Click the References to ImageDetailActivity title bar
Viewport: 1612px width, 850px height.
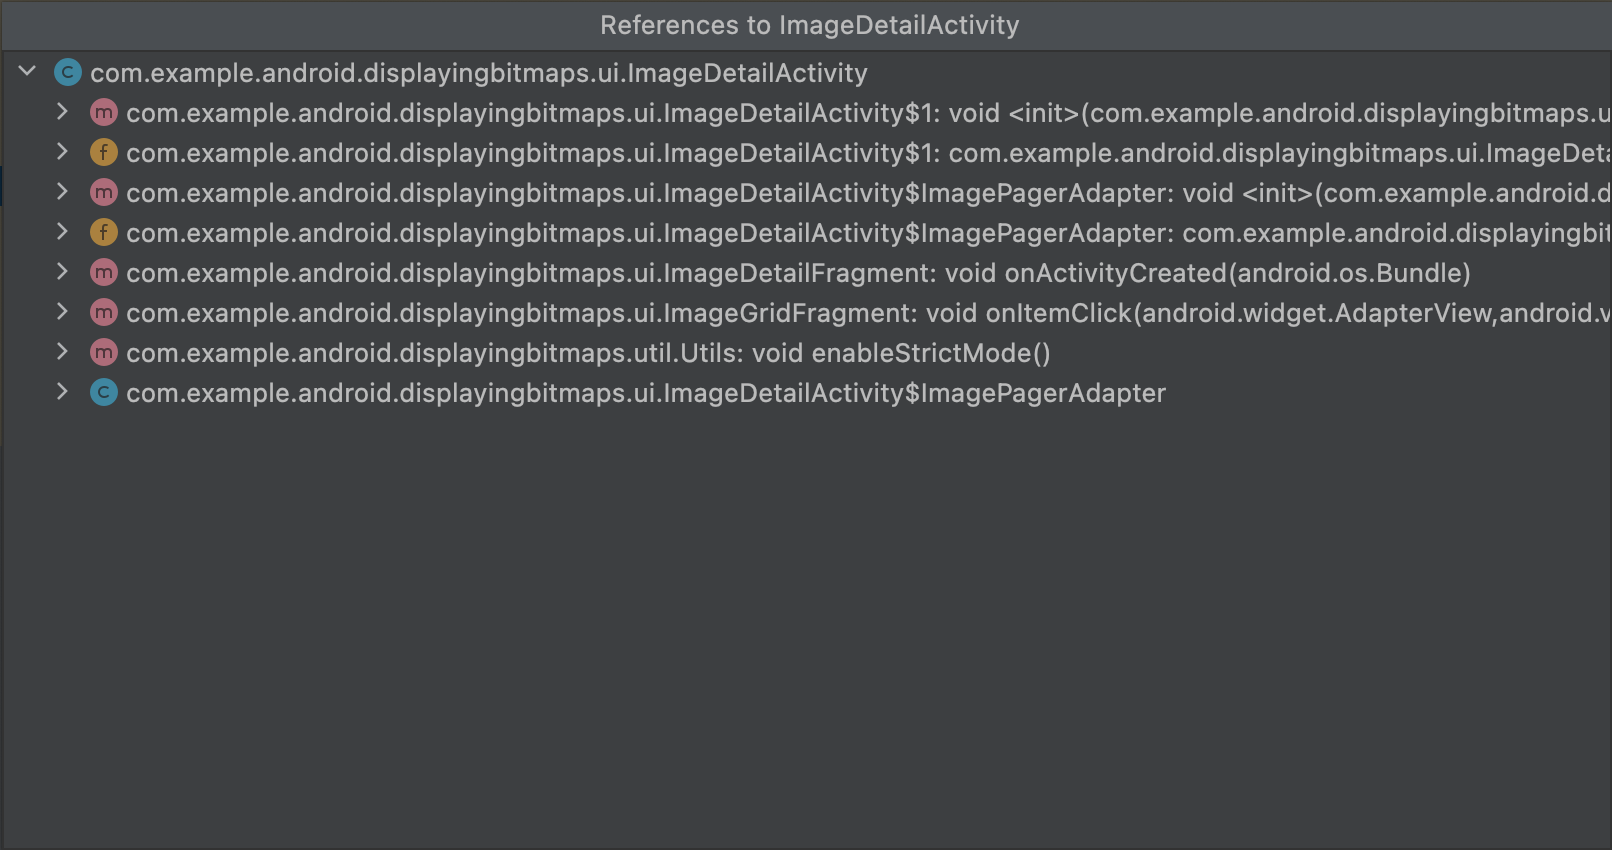pos(808,25)
